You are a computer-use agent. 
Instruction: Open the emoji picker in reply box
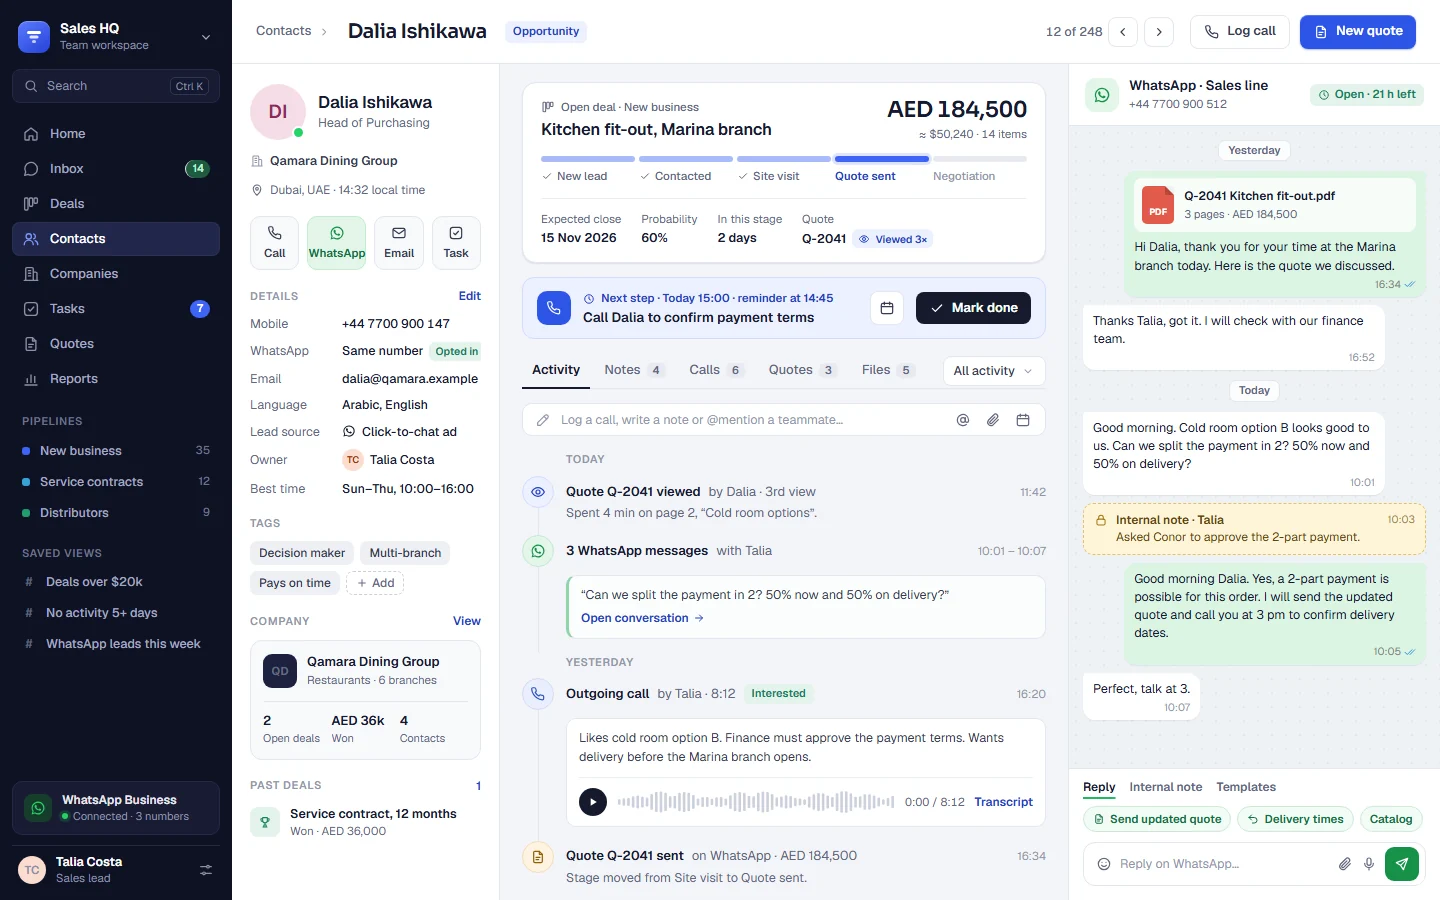click(1104, 864)
